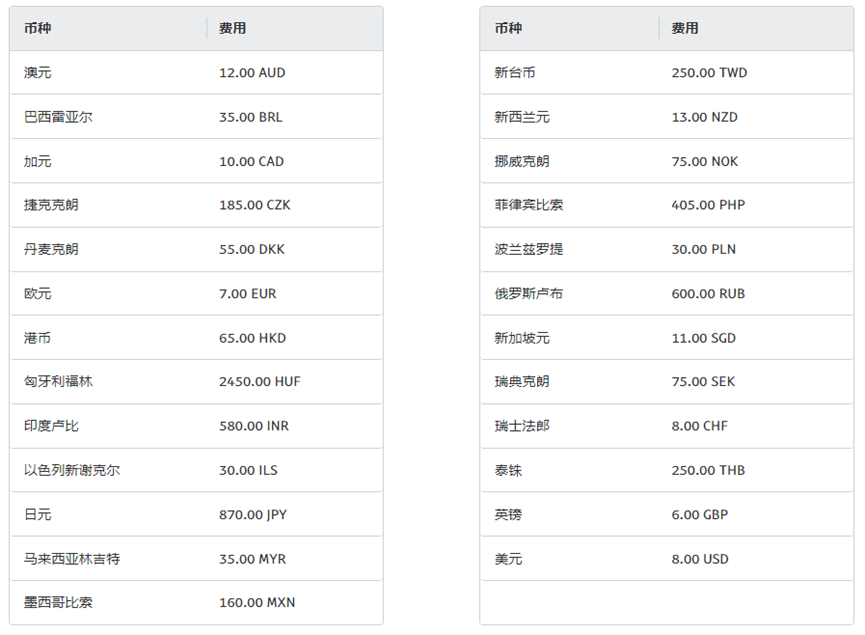Click the 11.00 SGD fee value
This screenshot has width=865, height=635.
704,338
